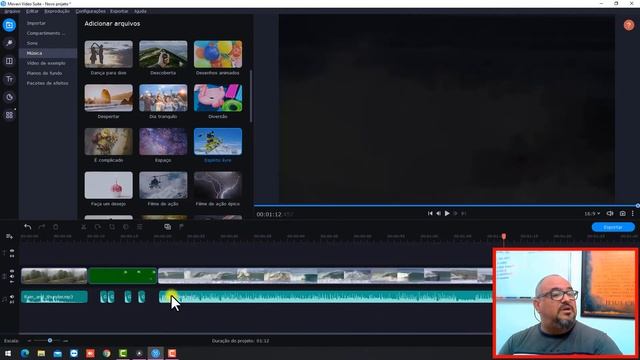Open the Import tab in the left sidebar
The height and width of the screenshot is (360, 640).
pyautogui.click(x=9, y=25)
